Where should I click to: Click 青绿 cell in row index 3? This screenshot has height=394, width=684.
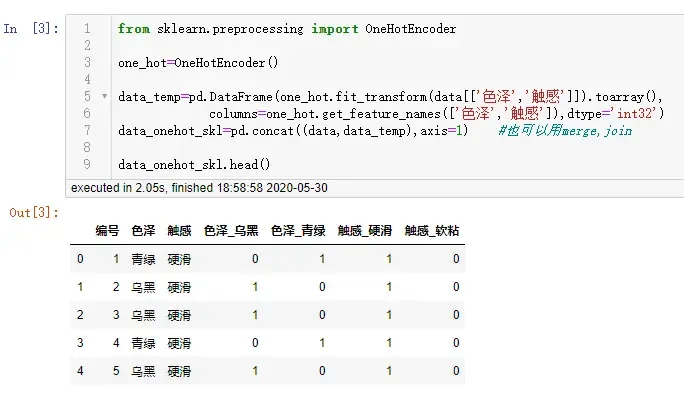[144, 343]
